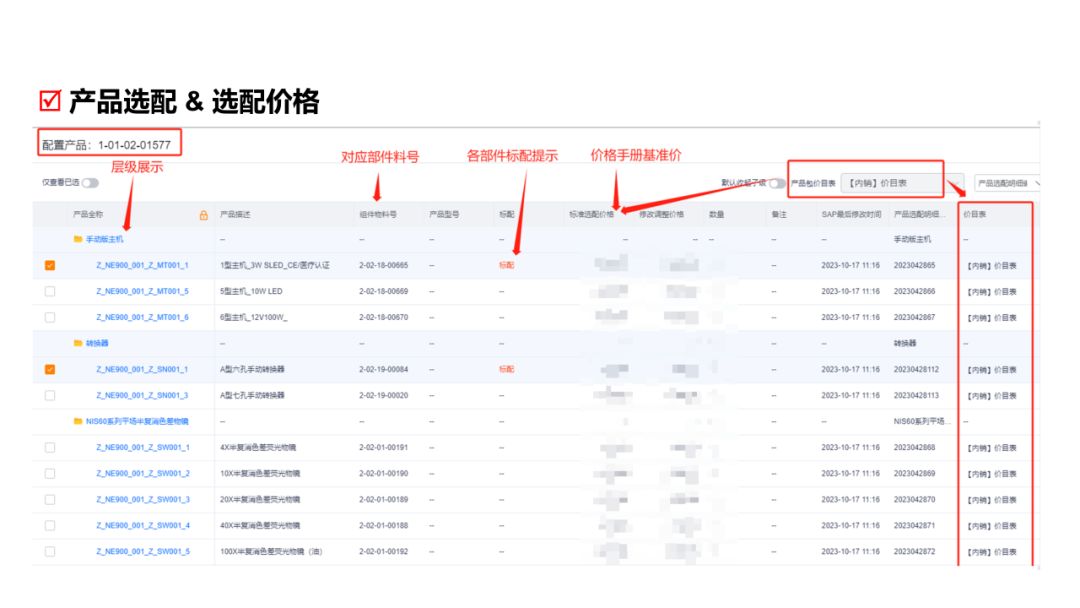Click description 5型主机_10W LED
This screenshot has height=608, width=1080.
(251, 291)
